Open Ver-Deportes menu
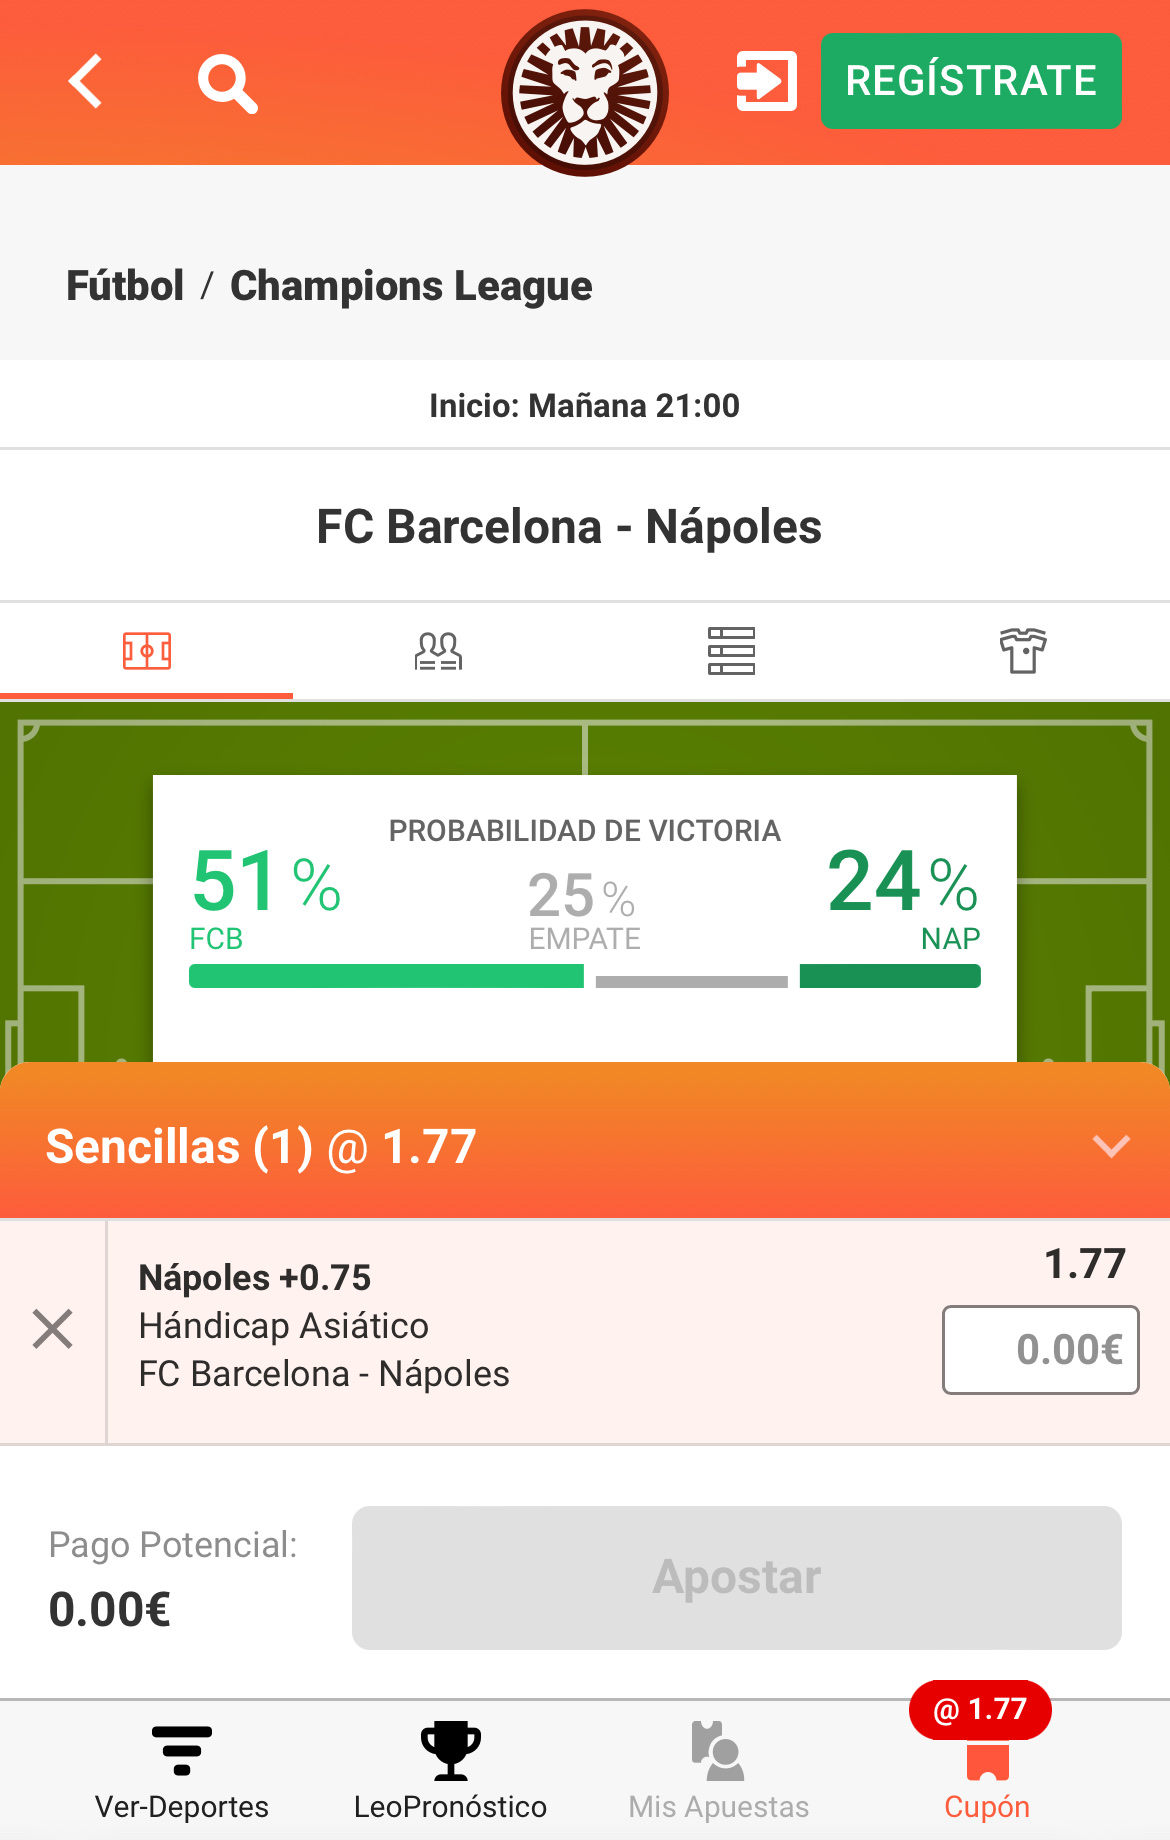 tap(182, 1771)
